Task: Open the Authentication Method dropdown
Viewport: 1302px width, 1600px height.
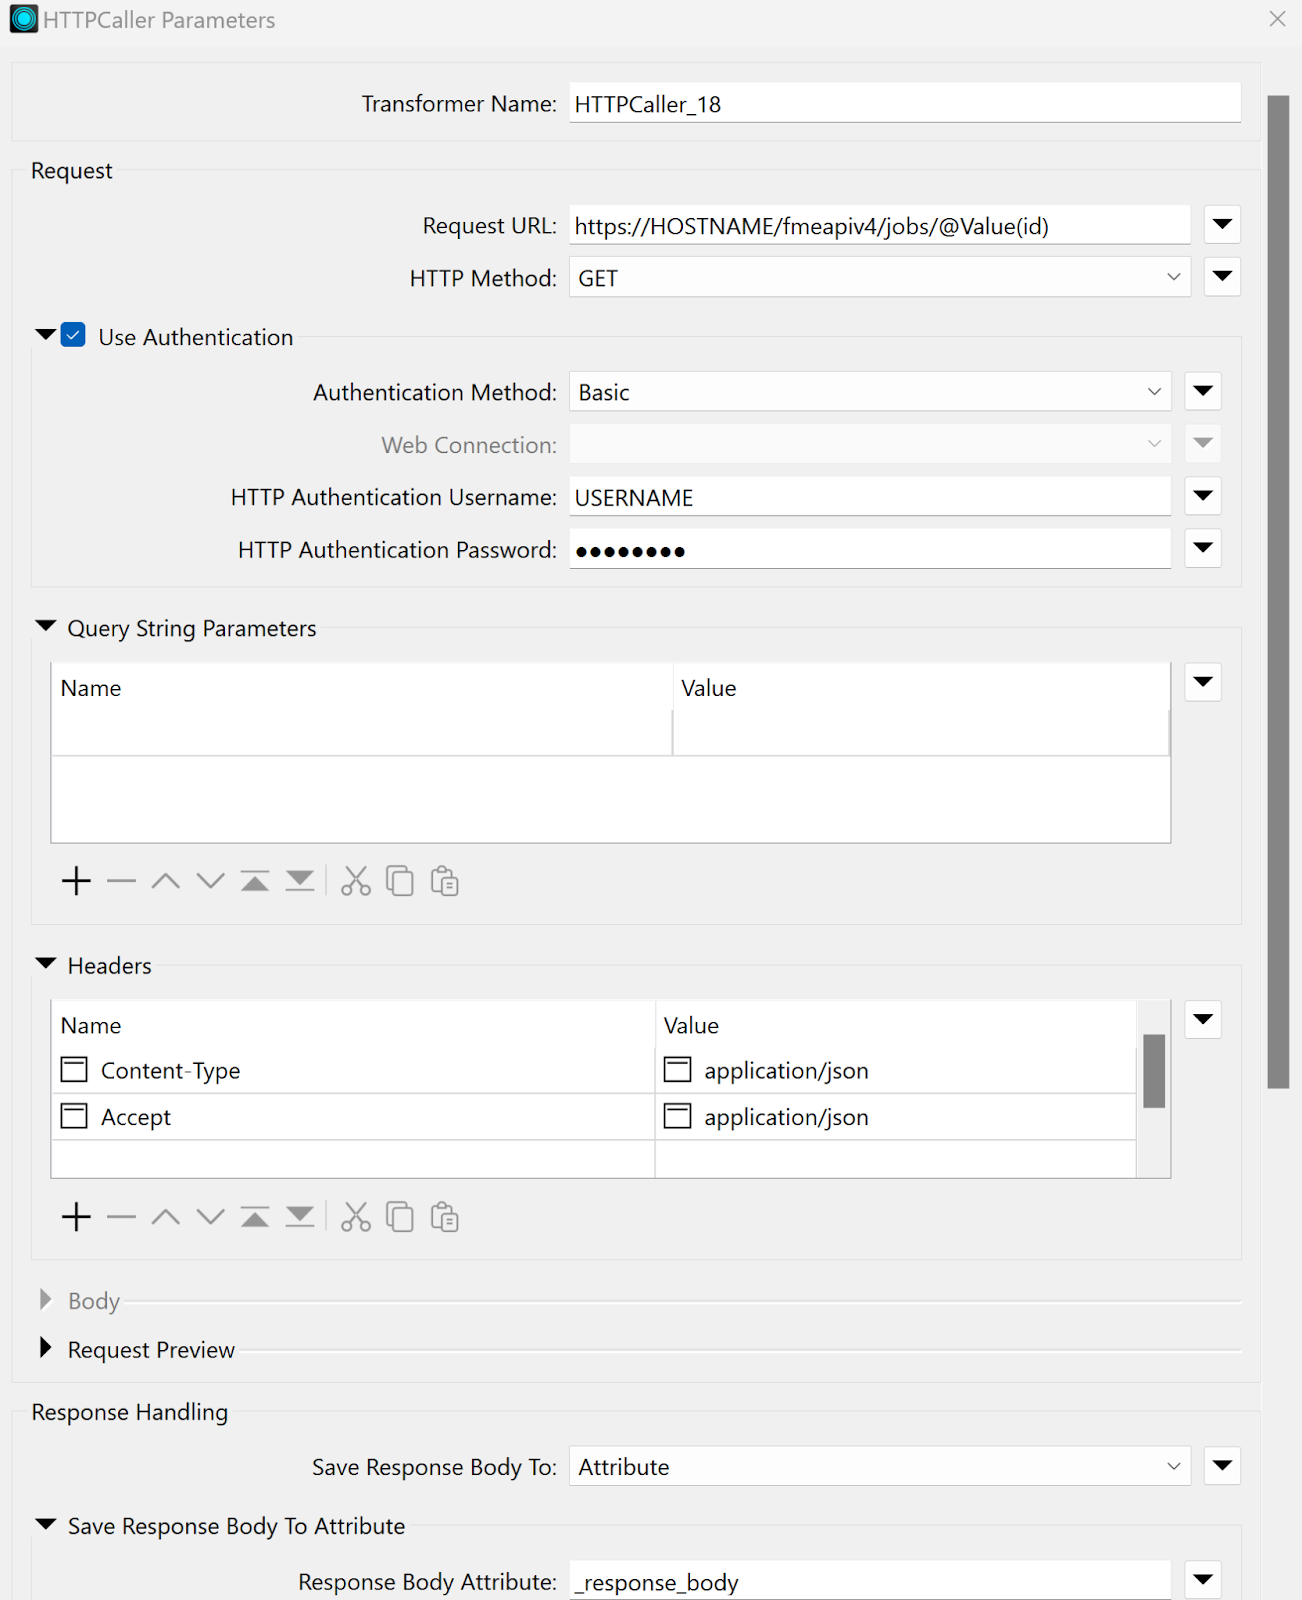Action: (x=869, y=392)
